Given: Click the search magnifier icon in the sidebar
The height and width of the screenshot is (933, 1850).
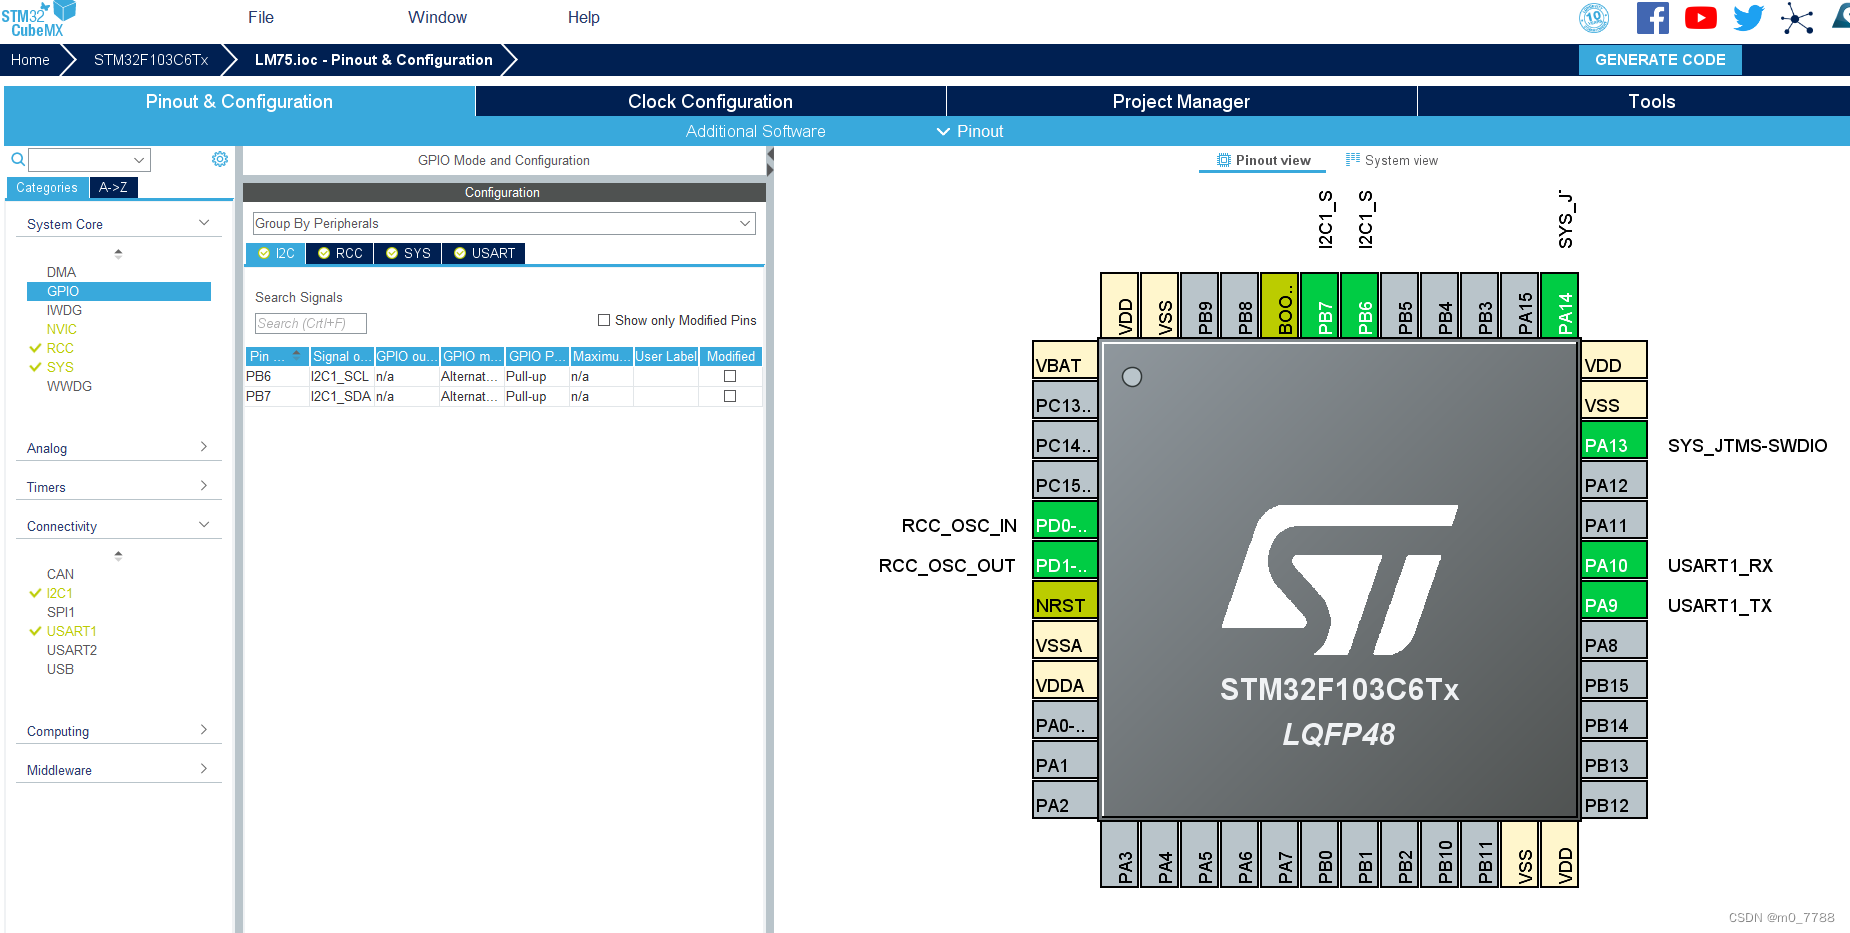Looking at the screenshot, I should pos(16,159).
